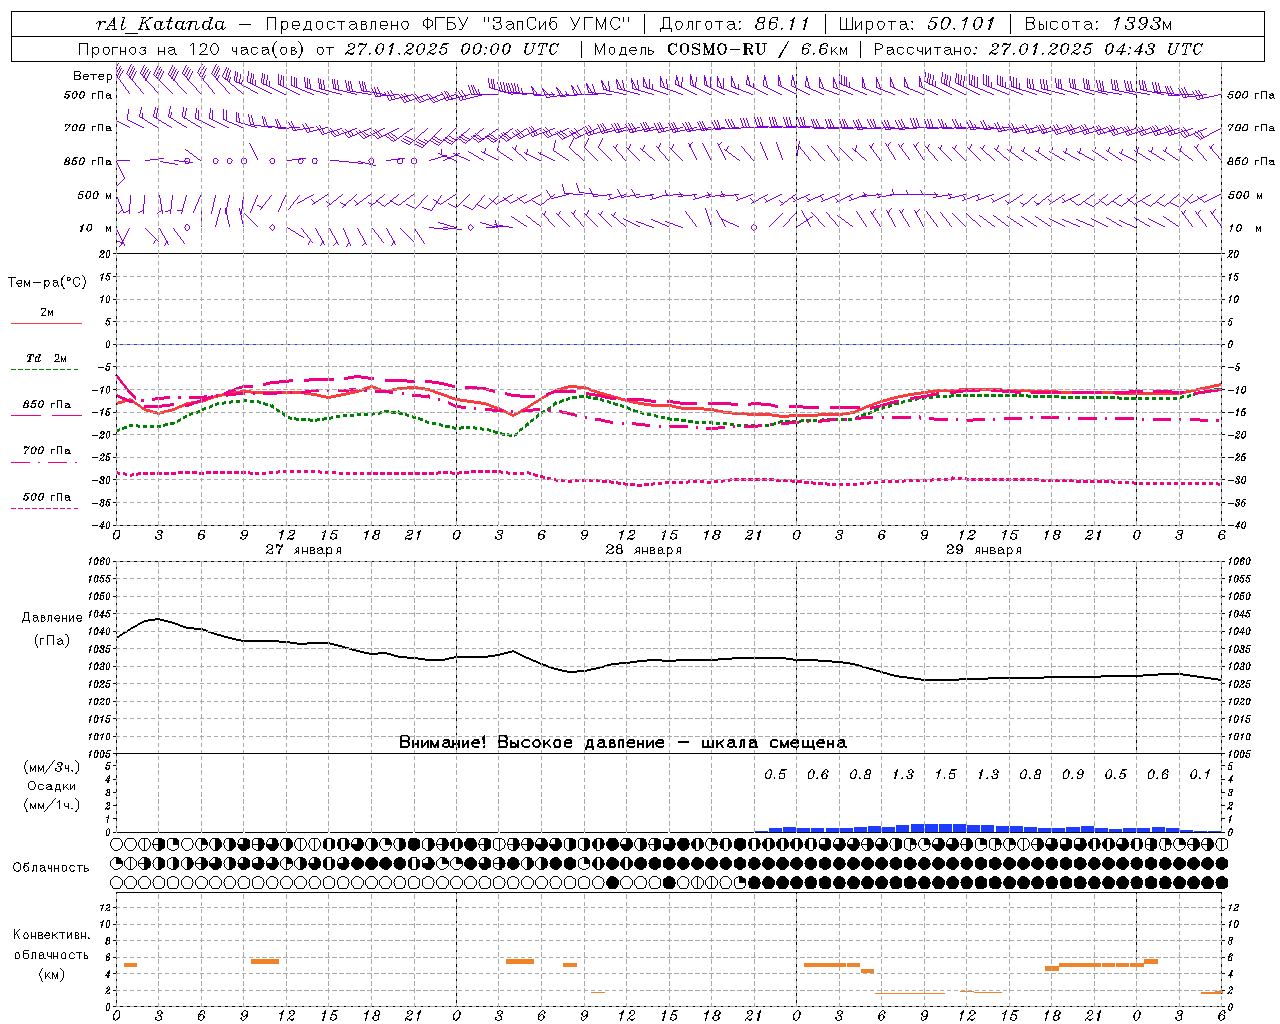Click the 0.9 precipitation amount value
Screen dimensions: 1280x1024
[1073, 775]
